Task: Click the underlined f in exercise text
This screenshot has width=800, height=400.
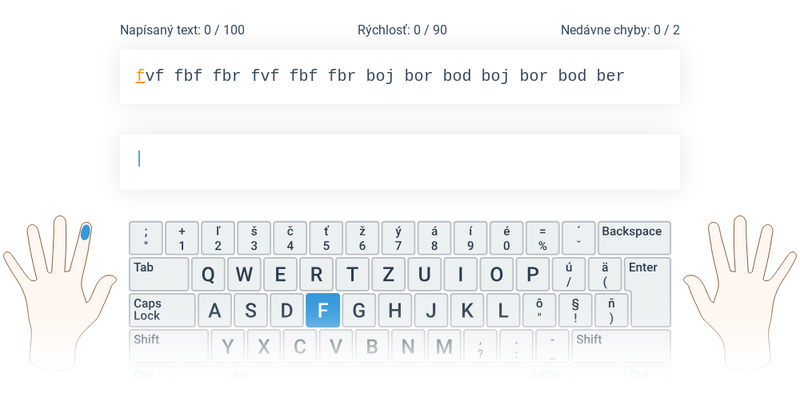Action: 140,76
